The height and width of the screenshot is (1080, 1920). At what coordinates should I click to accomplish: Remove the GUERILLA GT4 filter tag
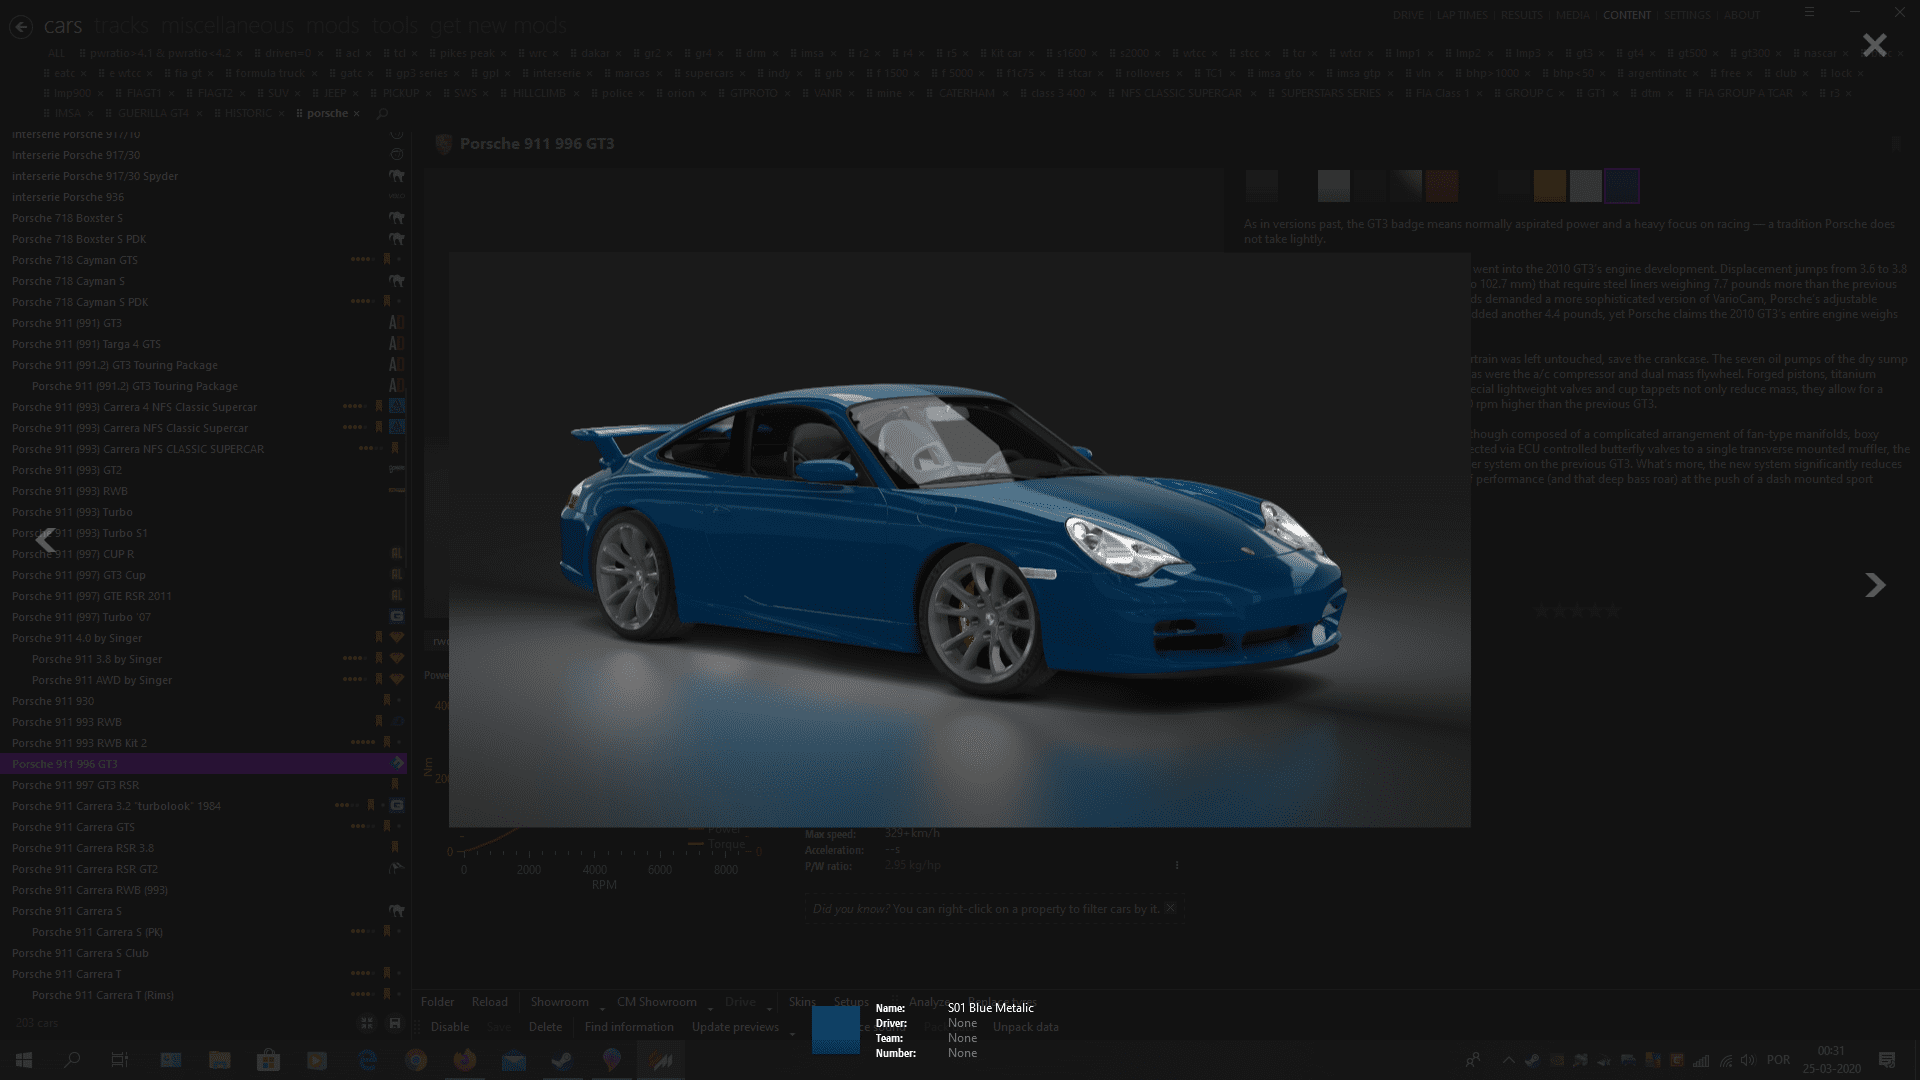(x=199, y=113)
